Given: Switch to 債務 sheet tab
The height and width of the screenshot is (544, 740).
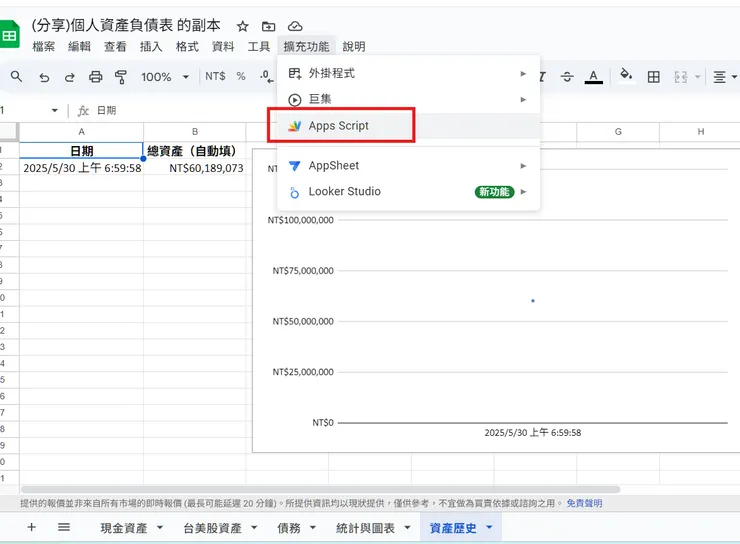Looking at the screenshot, I should (x=289, y=528).
